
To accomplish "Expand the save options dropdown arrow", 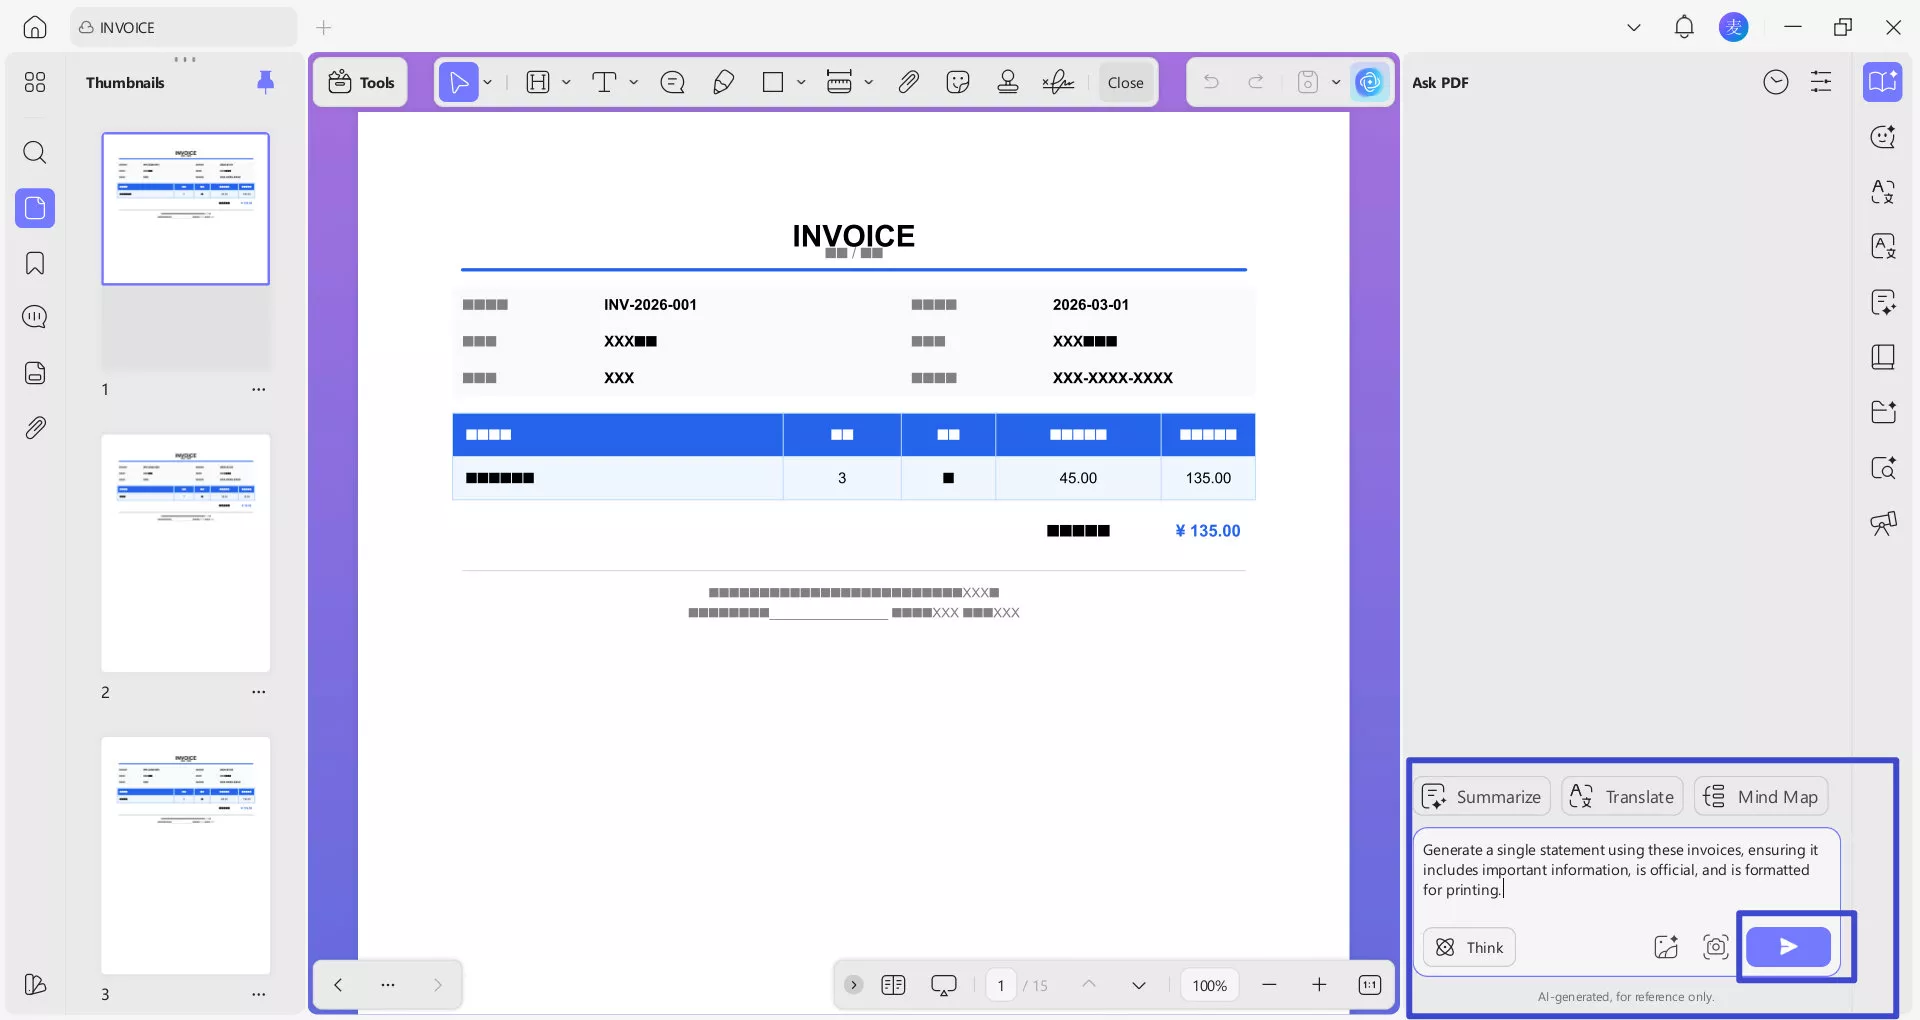I will click(x=1336, y=82).
